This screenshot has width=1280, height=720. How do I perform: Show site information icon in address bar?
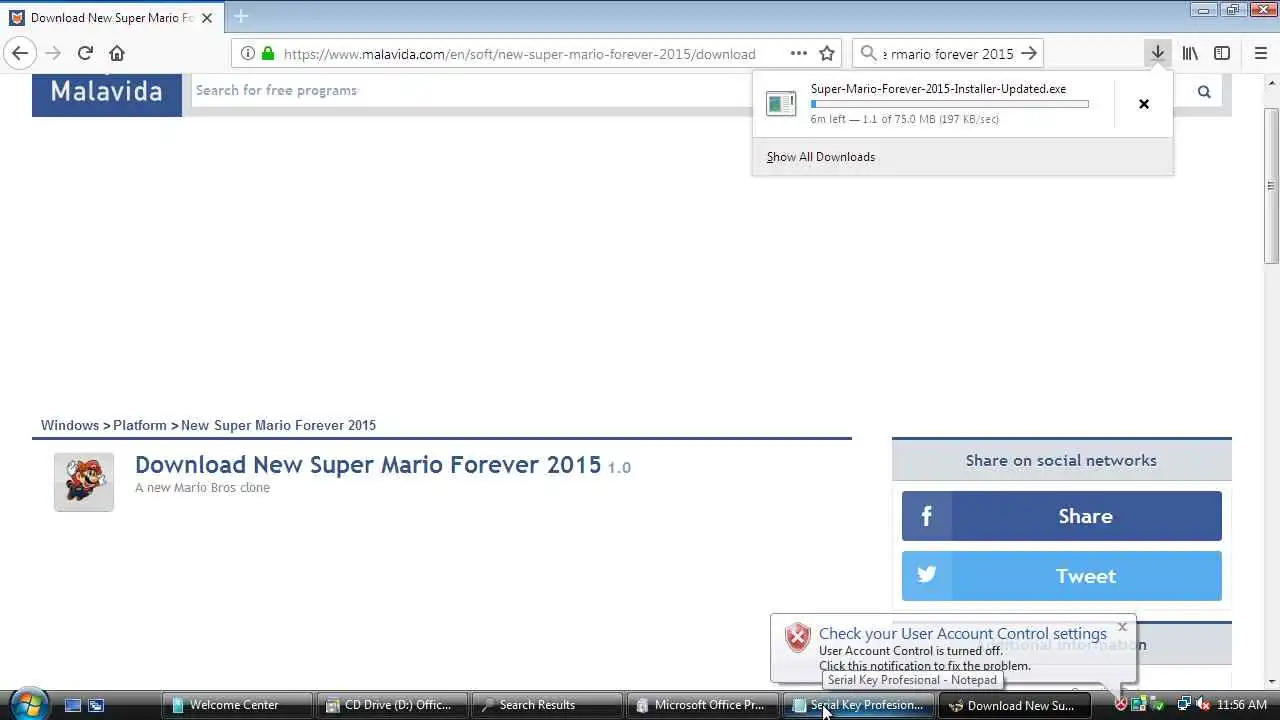pos(247,54)
